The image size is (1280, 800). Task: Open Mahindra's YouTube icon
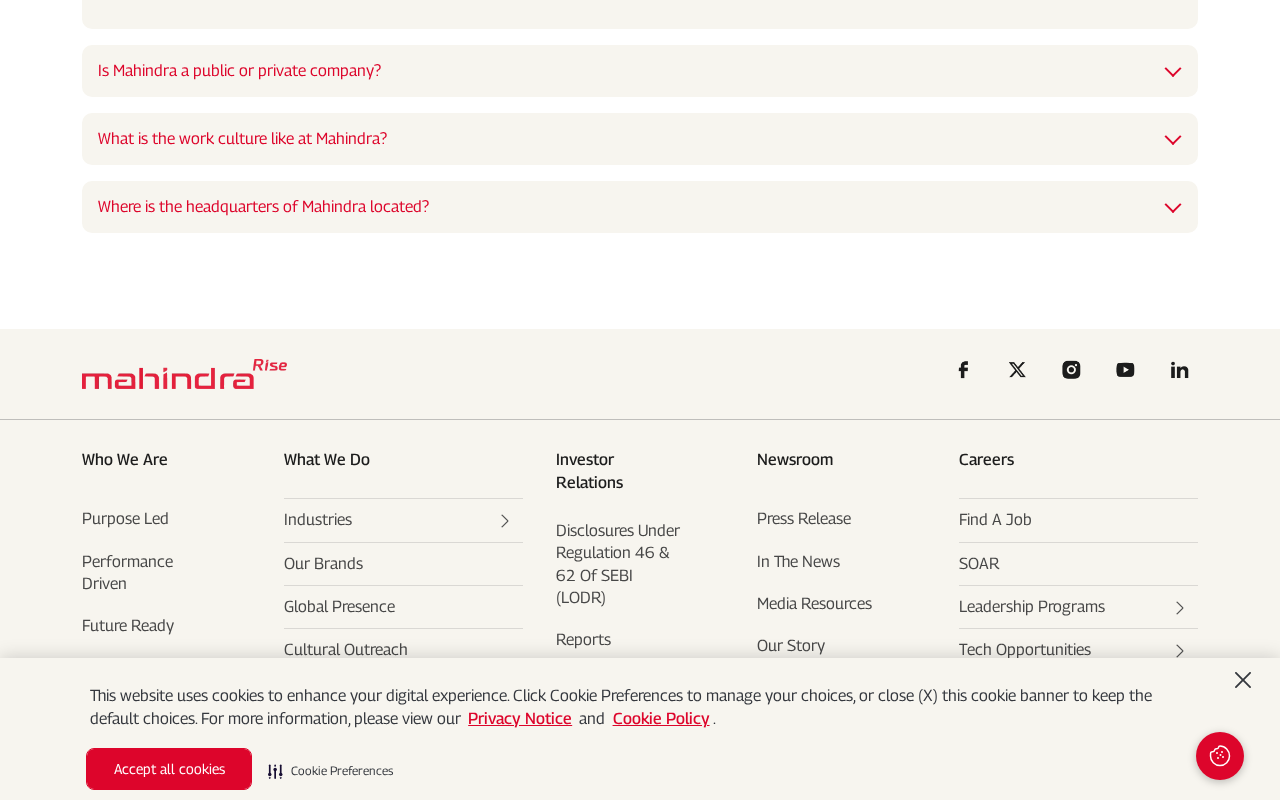[1125, 370]
